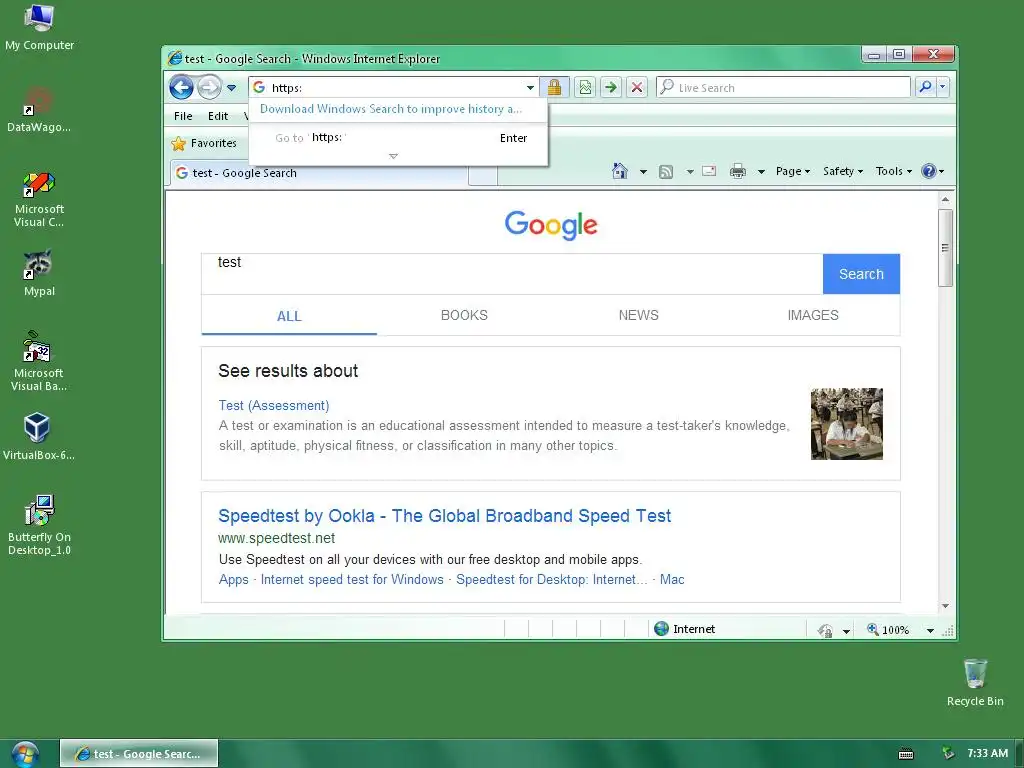Open the Tools menu

point(893,171)
